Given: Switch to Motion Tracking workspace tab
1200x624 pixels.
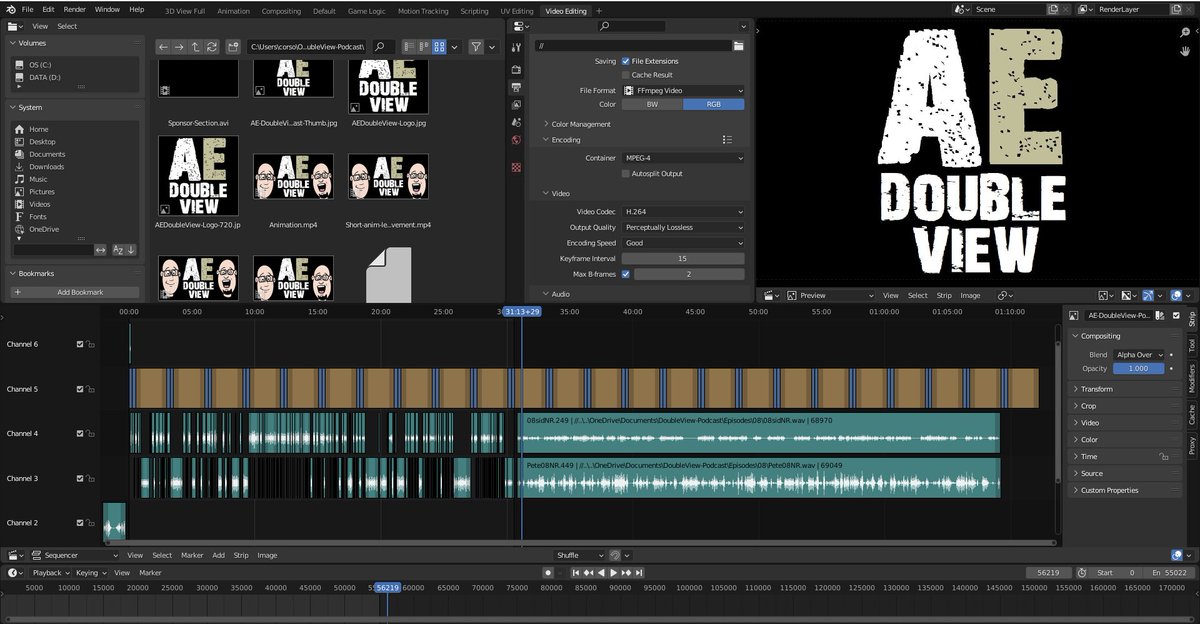Looking at the screenshot, I should [x=423, y=11].
